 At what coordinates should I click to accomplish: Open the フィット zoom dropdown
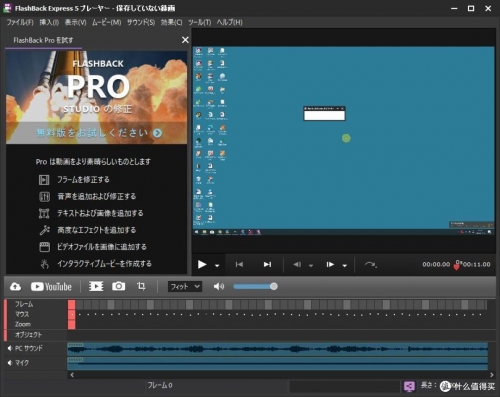[185, 286]
